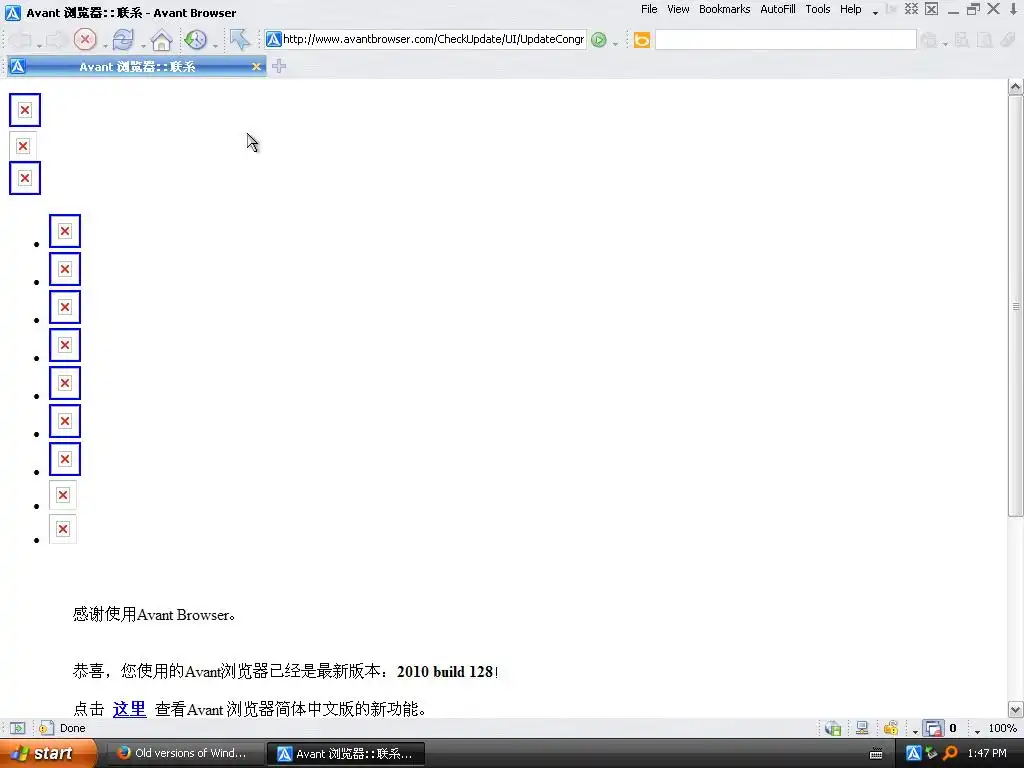The width and height of the screenshot is (1024, 768).
Task: Click the blue arrow pointer toolbar icon
Action: (x=240, y=40)
